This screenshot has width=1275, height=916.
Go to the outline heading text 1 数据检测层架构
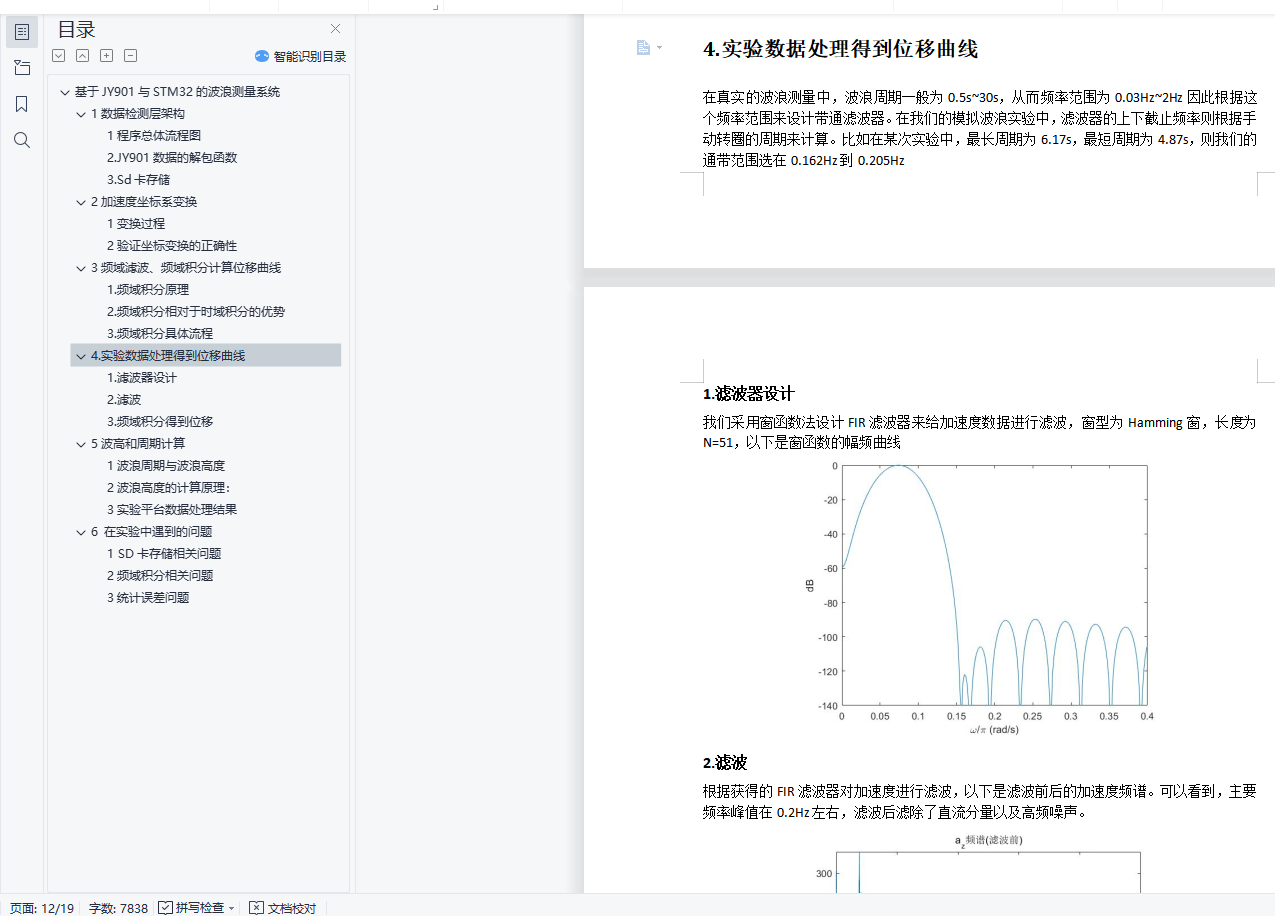[138, 114]
